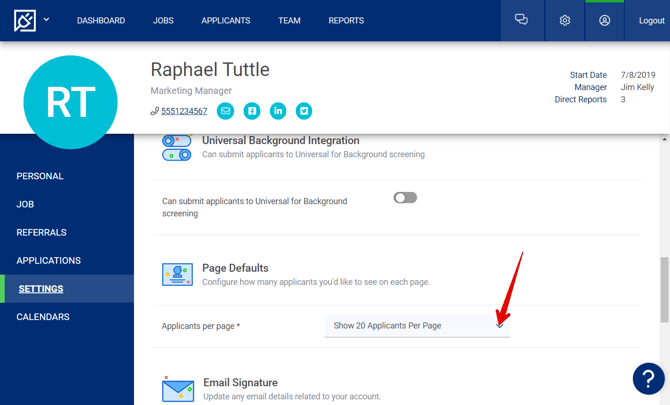
Task: Click the user account icon in top bar
Action: pos(604,20)
